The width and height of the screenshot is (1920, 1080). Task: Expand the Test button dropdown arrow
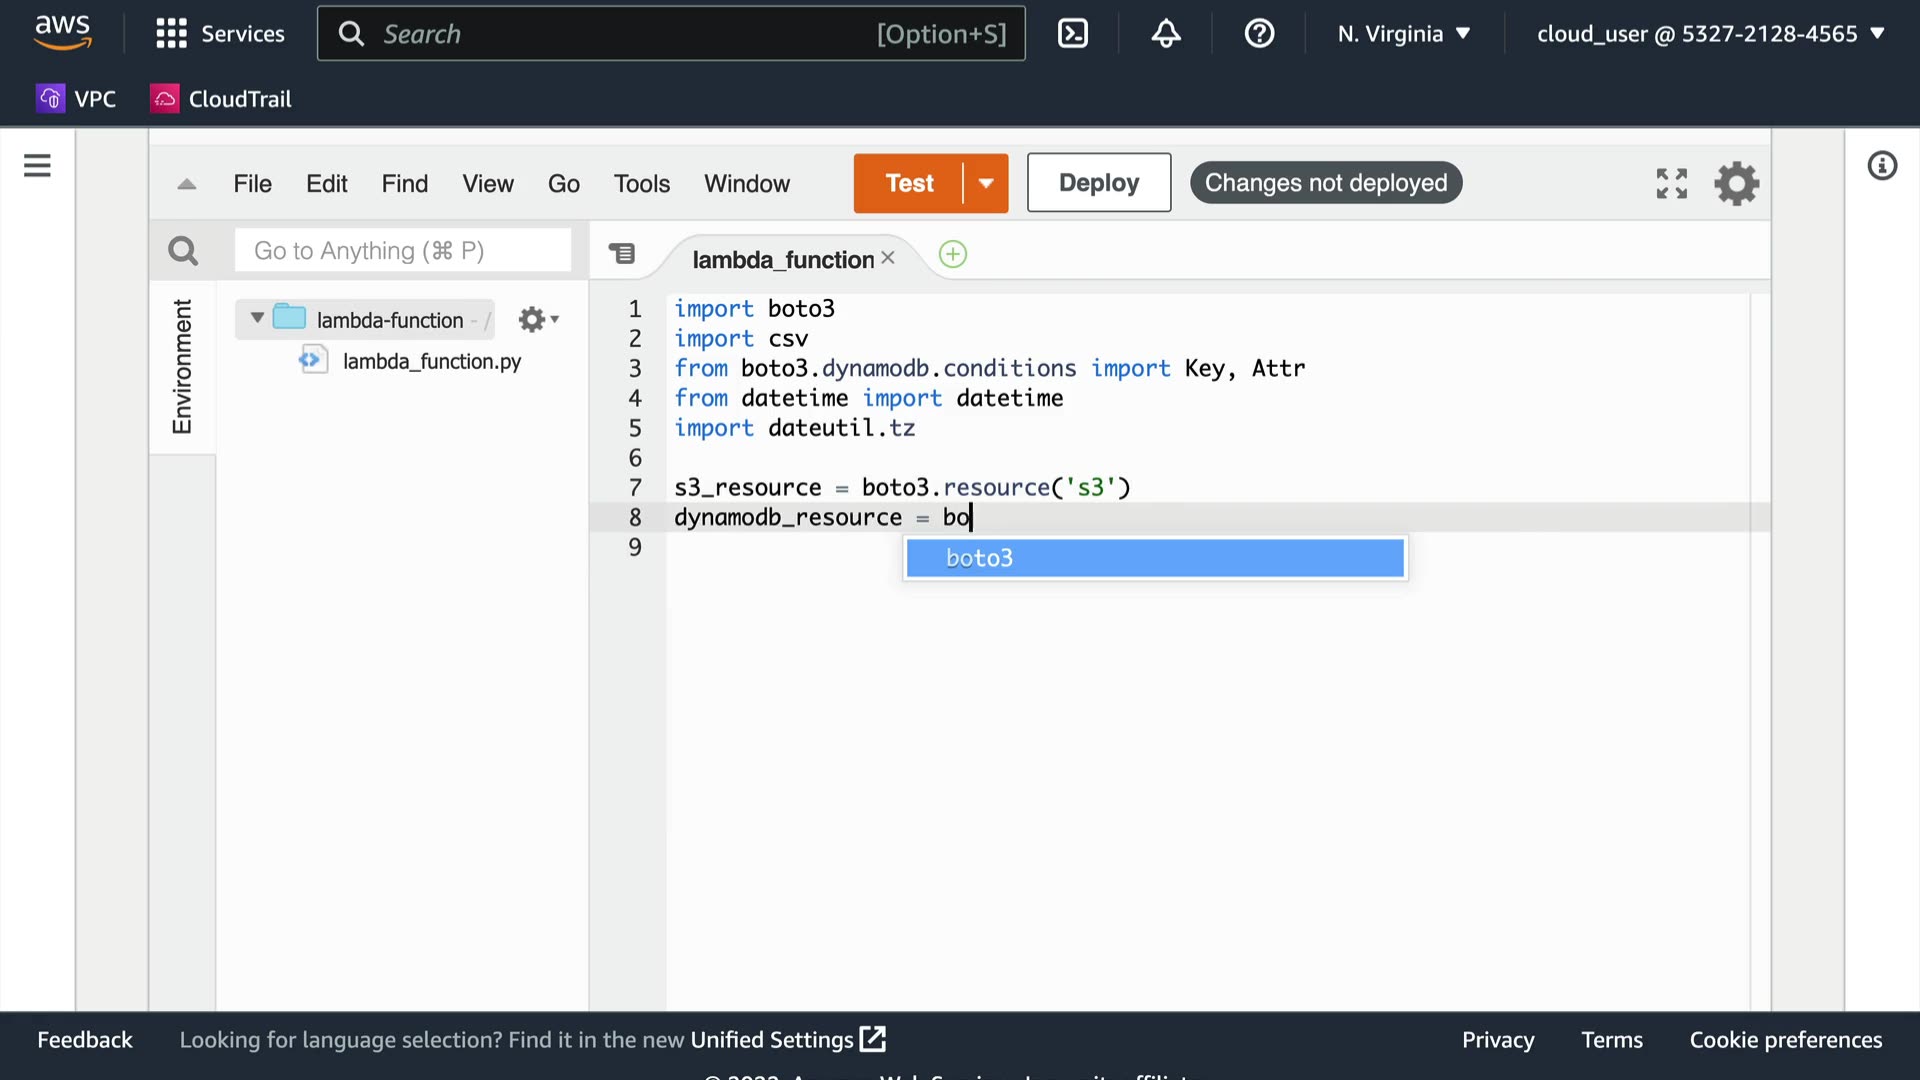coord(986,183)
